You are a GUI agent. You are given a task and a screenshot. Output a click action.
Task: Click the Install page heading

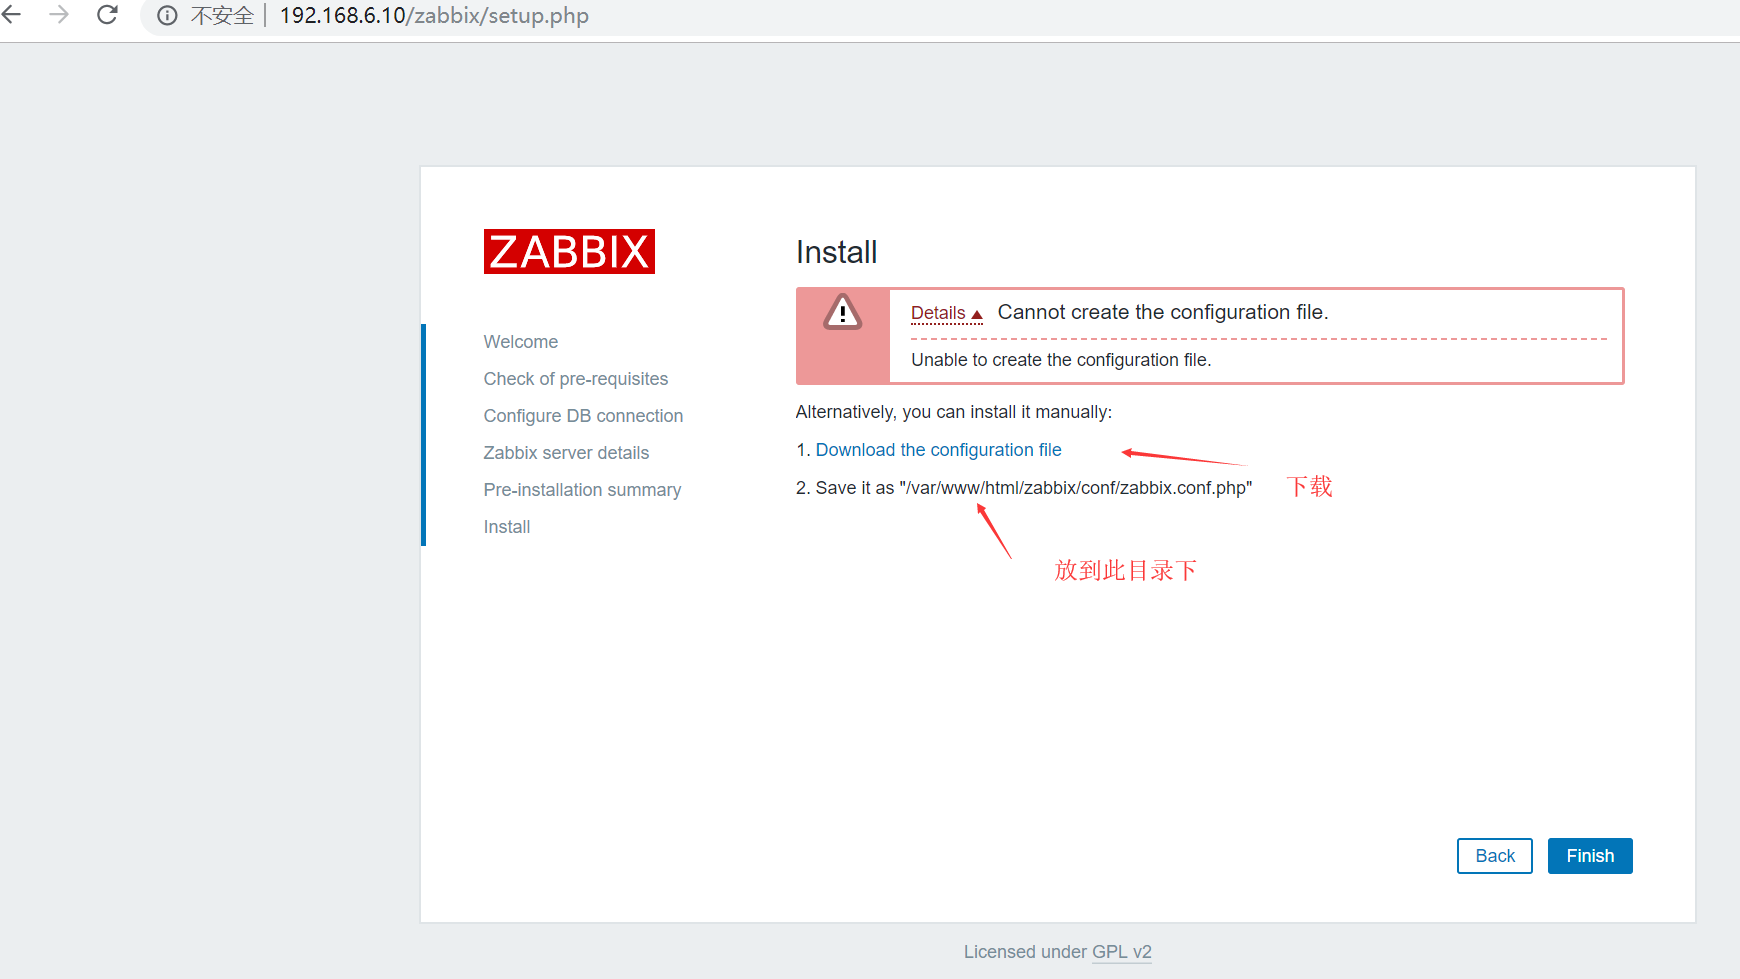[836, 252]
